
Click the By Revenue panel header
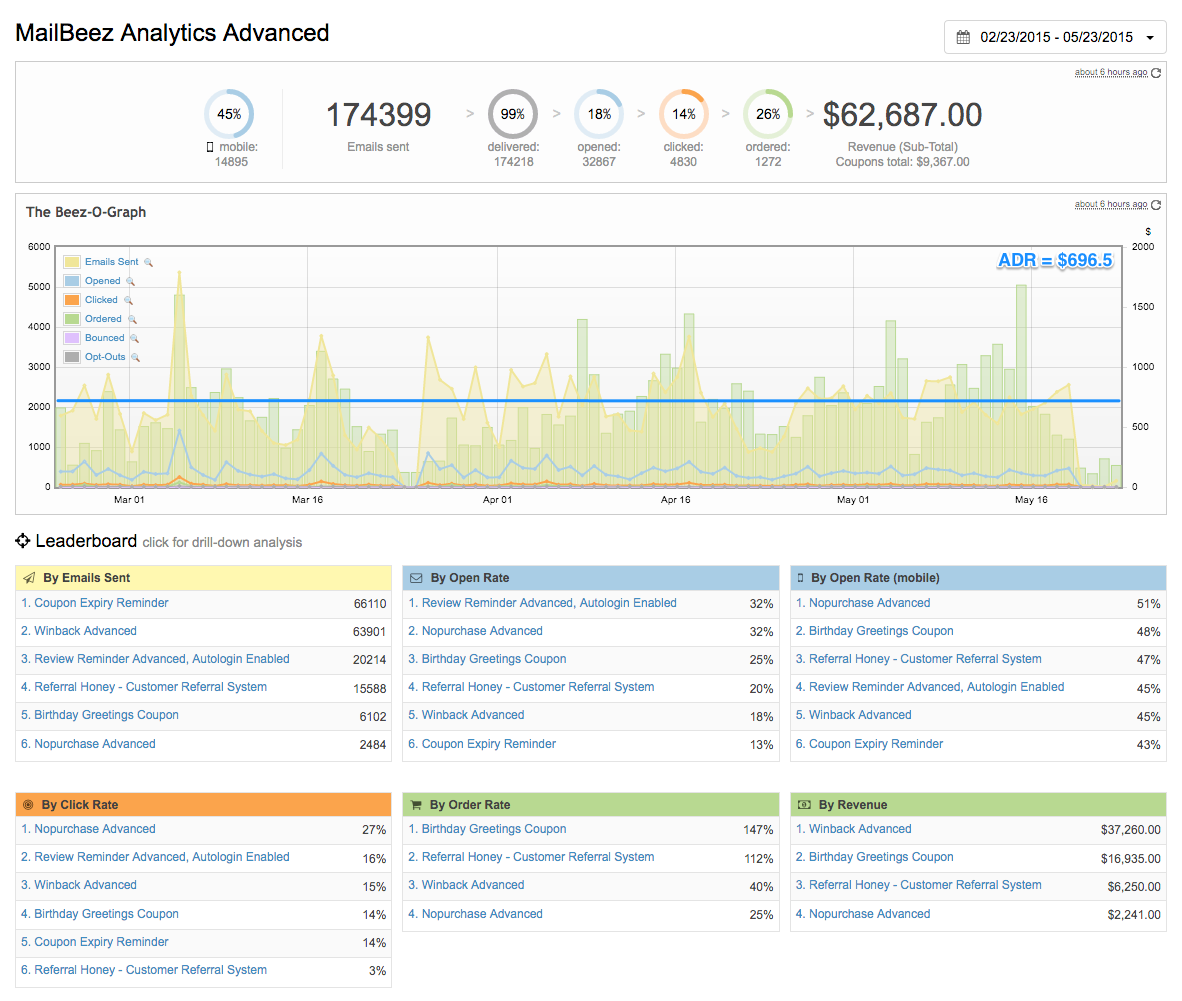(x=978, y=804)
